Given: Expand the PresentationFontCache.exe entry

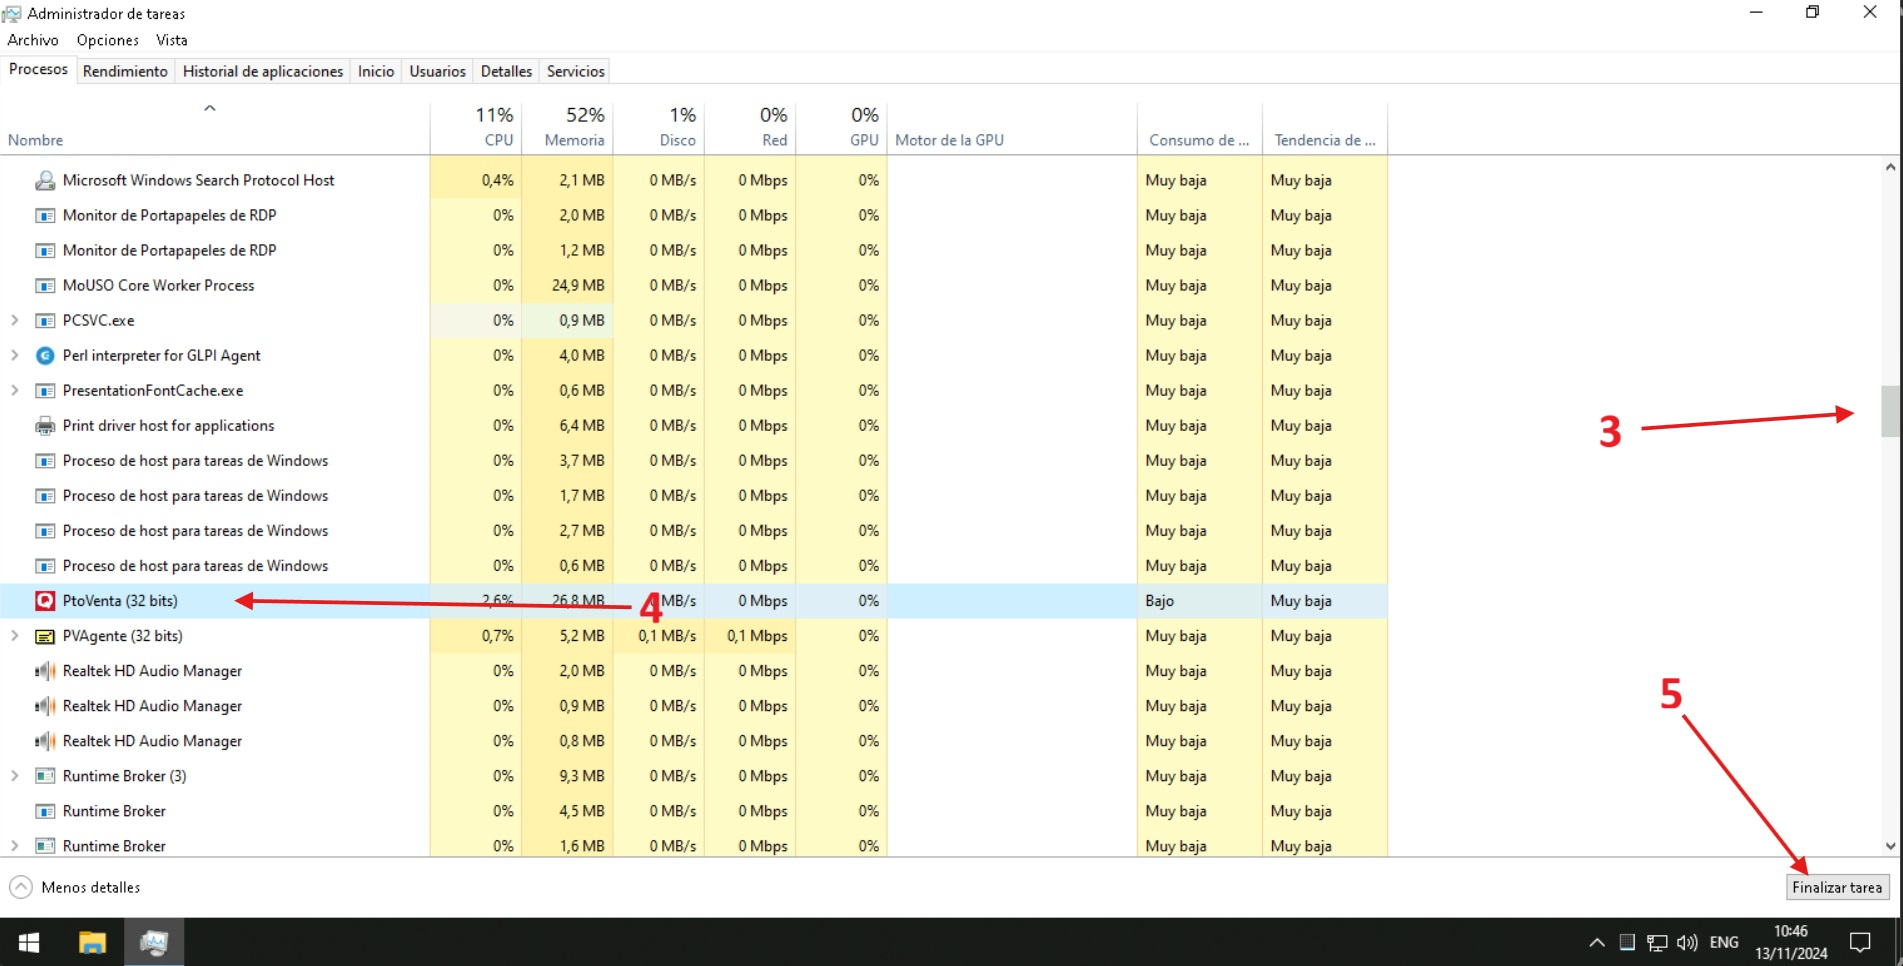Looking at the screenshot, I should (15, 391).
